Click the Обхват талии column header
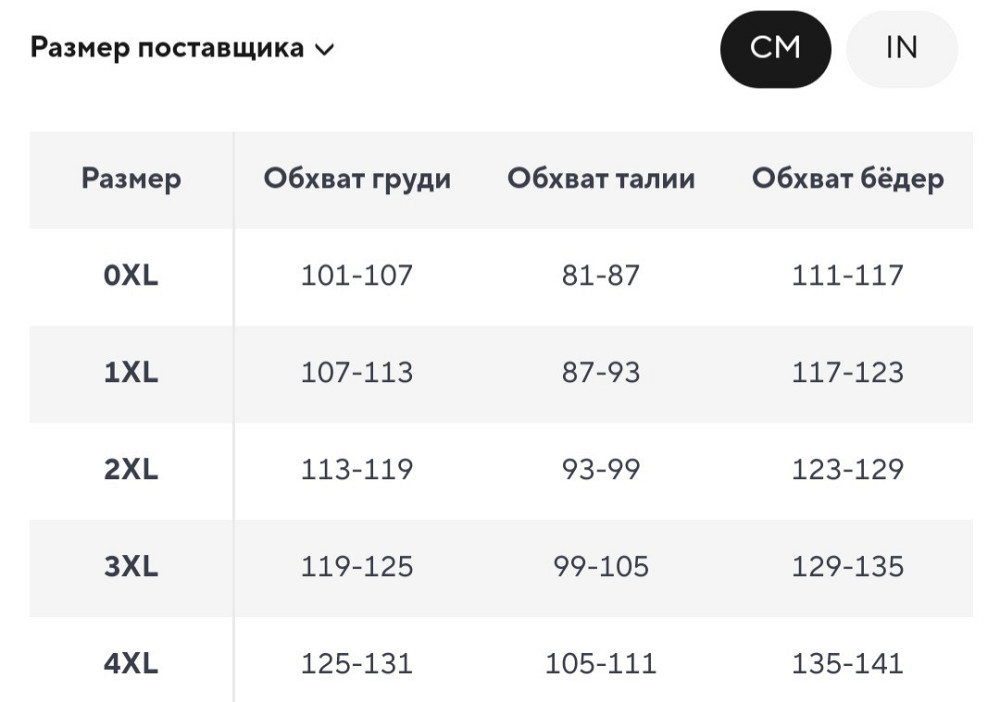This screenshot has height=702, width=1000. 602,179
